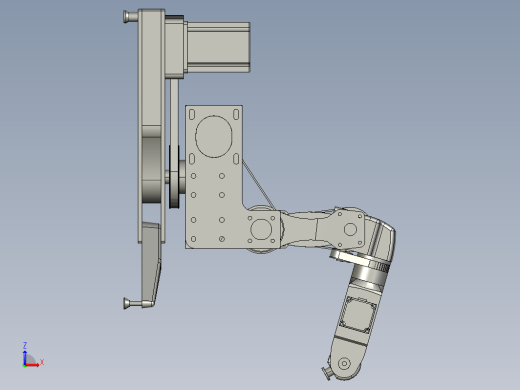Click the blue Z axis label
The width and height of the screenshot is (520, 390).
point(25,345)
